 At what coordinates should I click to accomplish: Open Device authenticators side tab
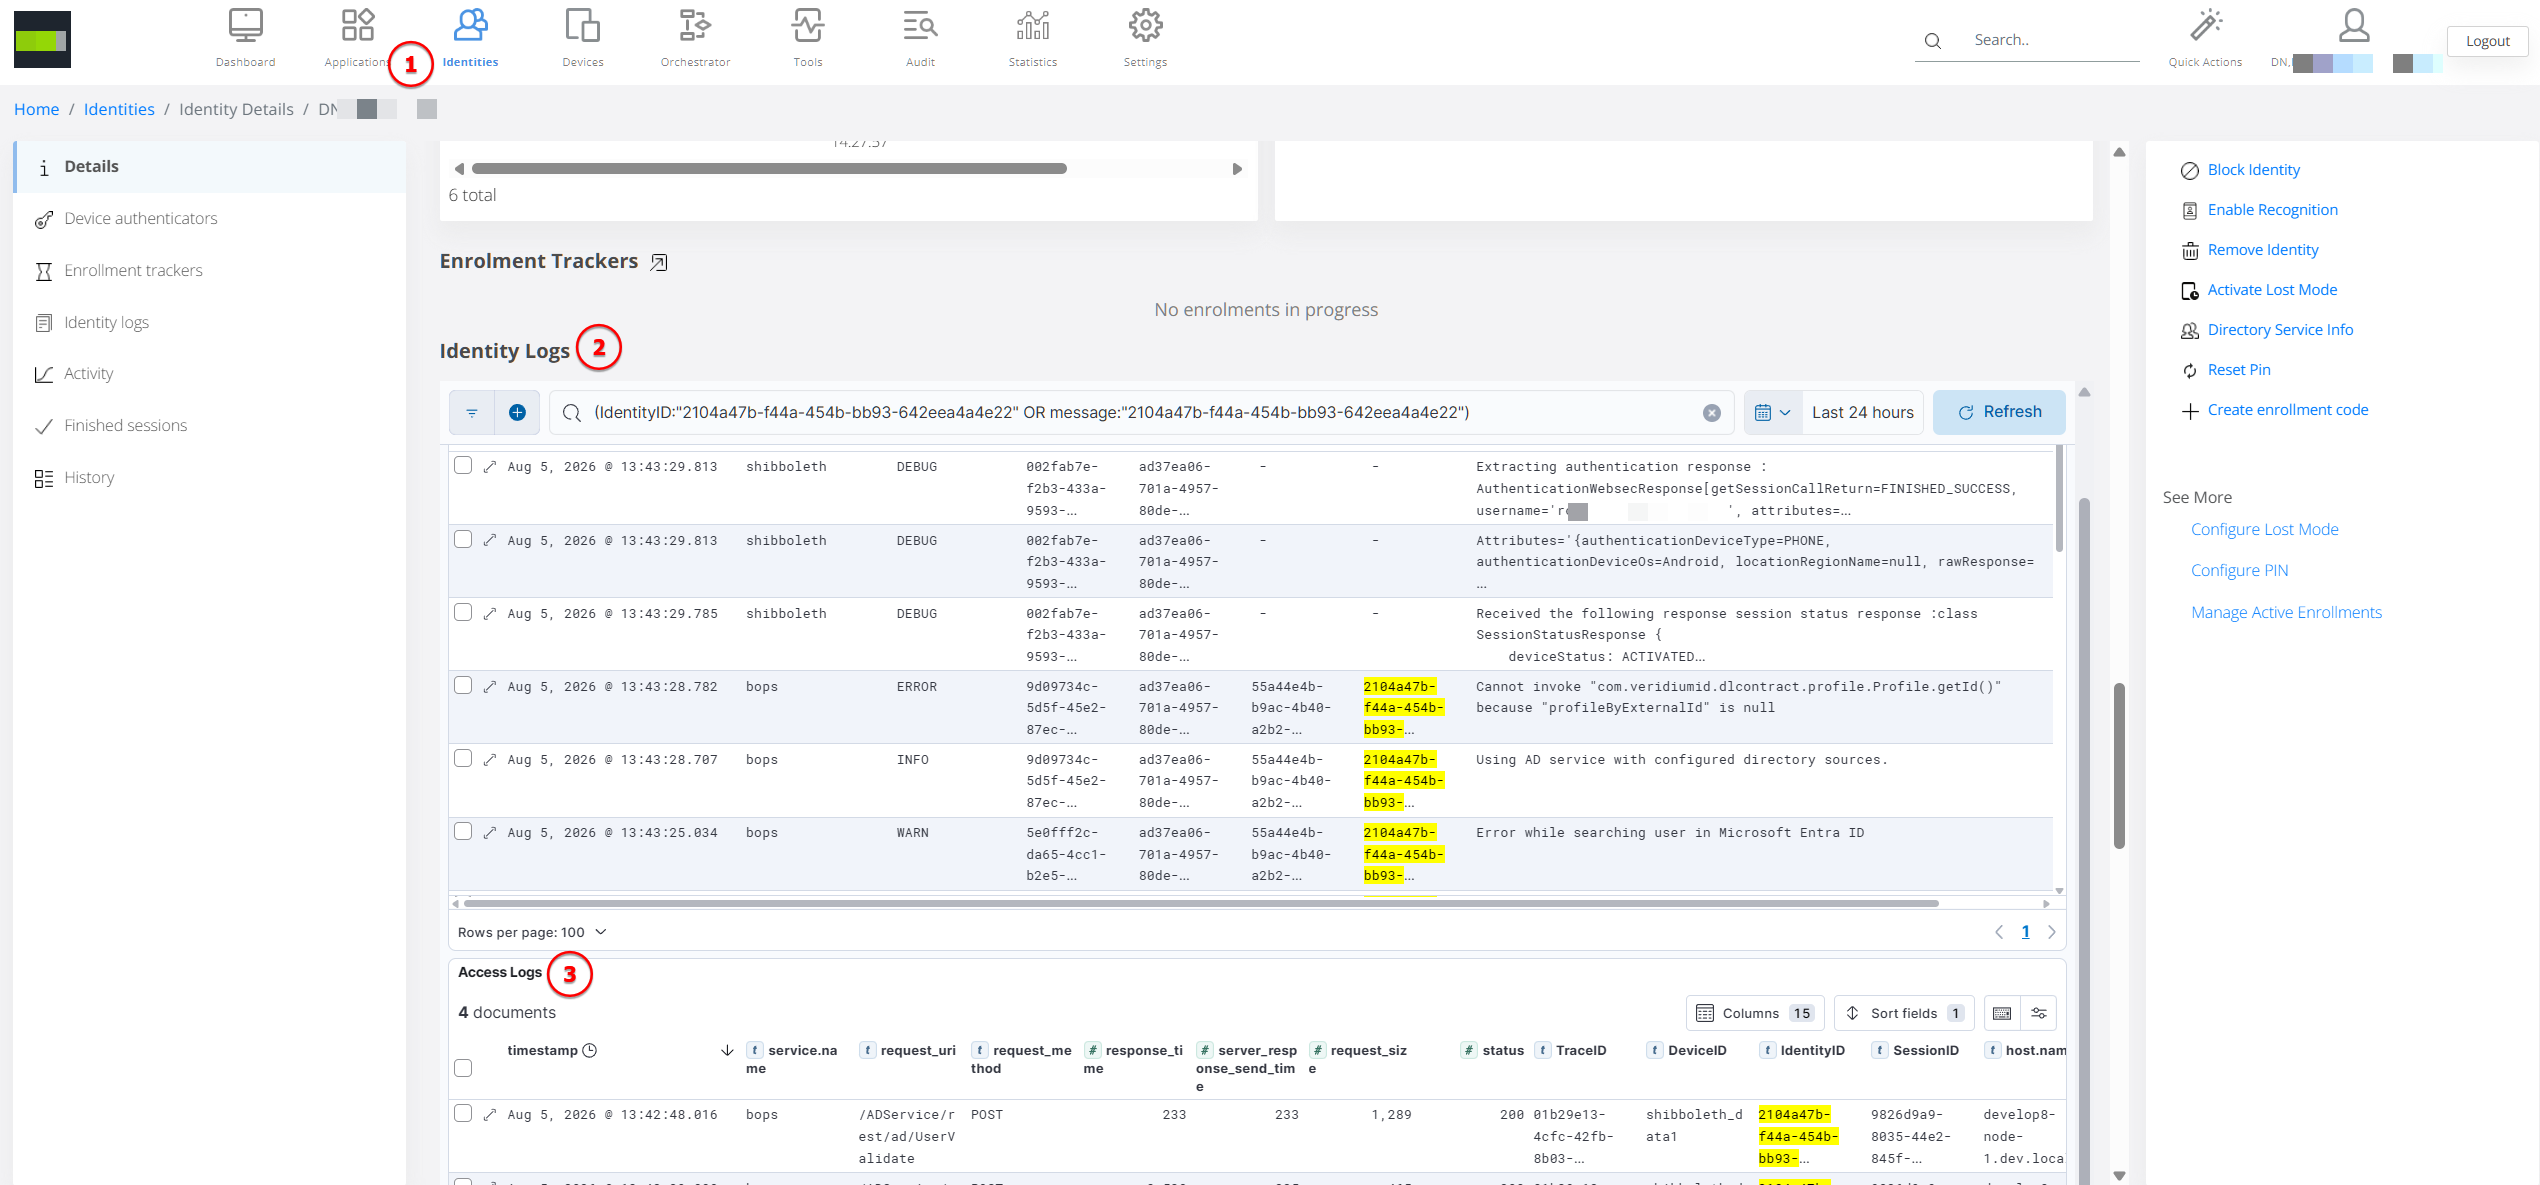click(x=211, y=219)
